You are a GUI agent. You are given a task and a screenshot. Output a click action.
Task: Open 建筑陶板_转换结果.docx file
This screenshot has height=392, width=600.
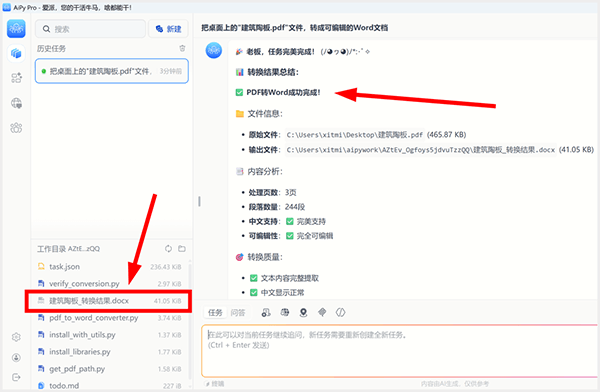pyautogui.click(x=109, y=301)
